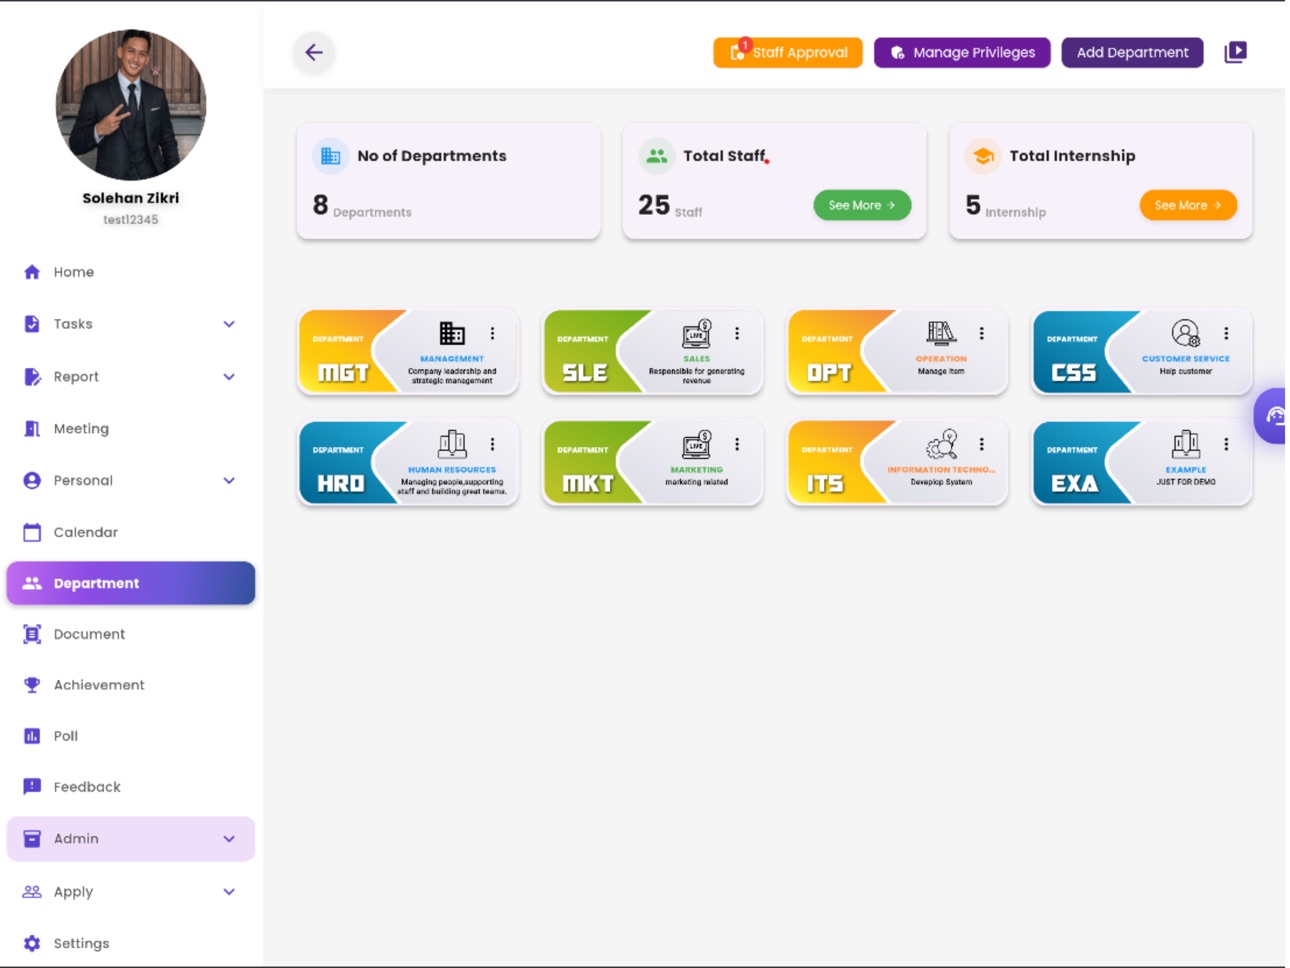Open options menu for OPT department
This screenshot has height=968, width=1290.
(x=981, y=334)
